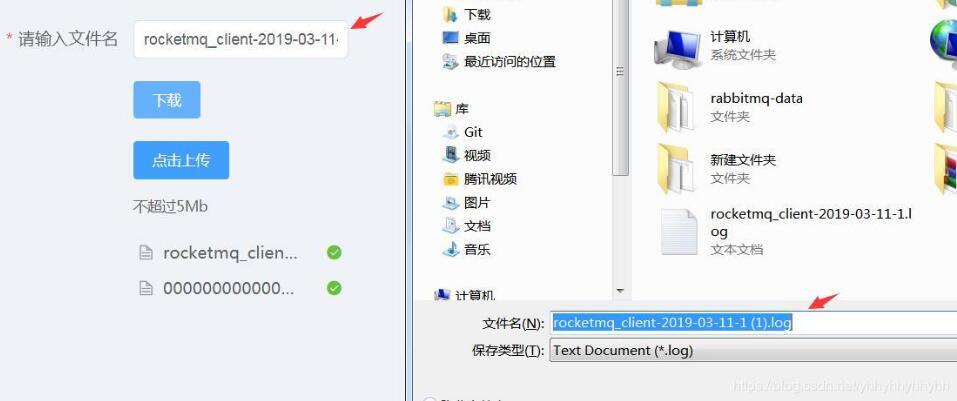Click the 计算机 system folder icon
Screen dimensions: 957x401
(678, 47)
